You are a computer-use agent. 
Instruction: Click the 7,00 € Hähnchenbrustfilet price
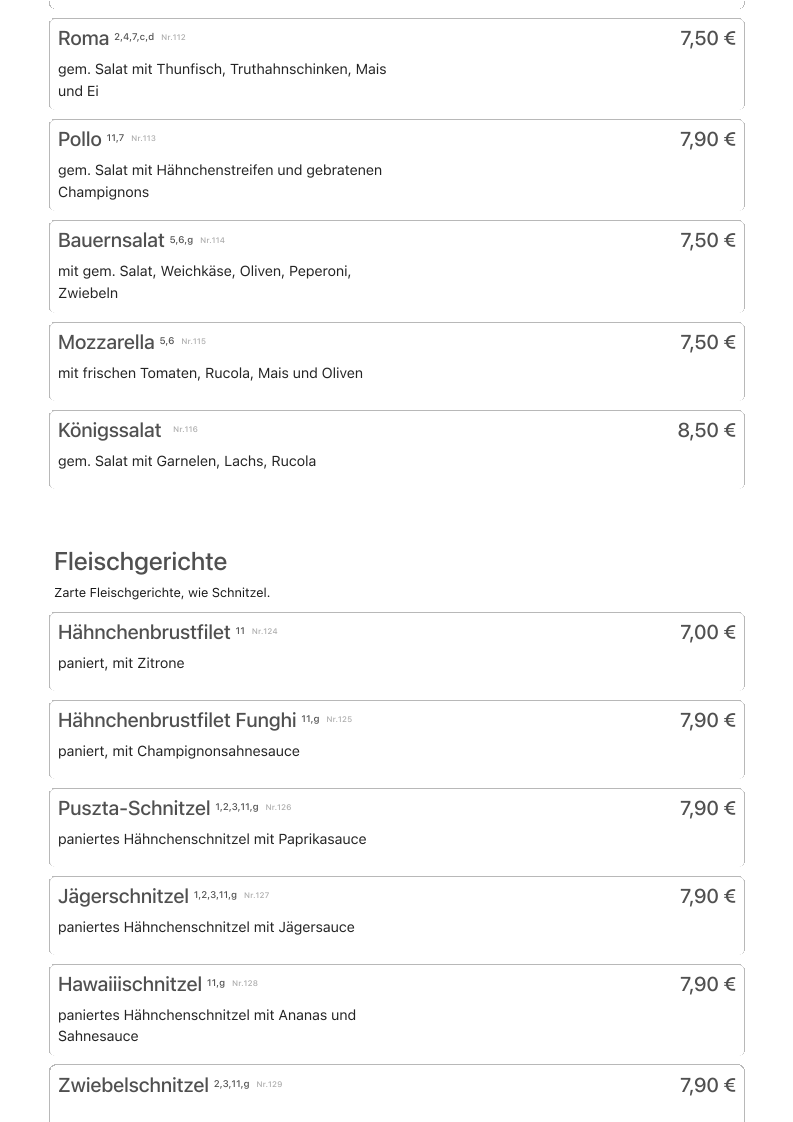(x=707, y=633)
